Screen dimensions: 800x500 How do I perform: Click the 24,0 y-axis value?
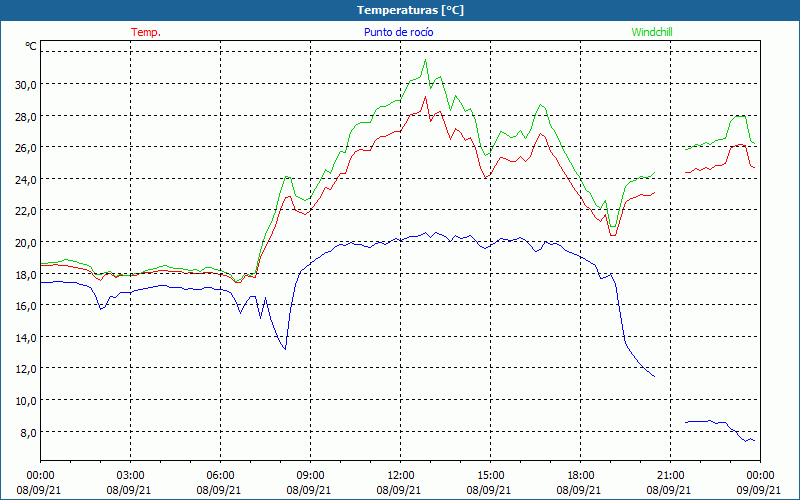pos(26,180)
